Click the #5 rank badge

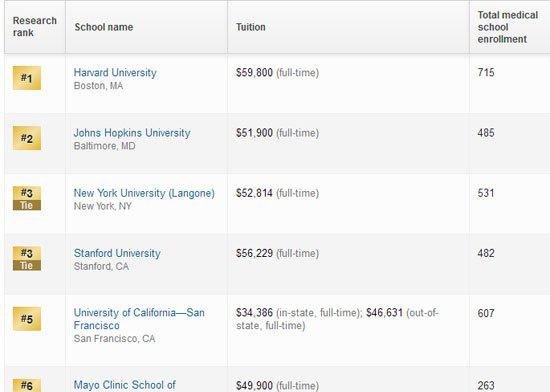pyautogui.click(x=27, y=319)
